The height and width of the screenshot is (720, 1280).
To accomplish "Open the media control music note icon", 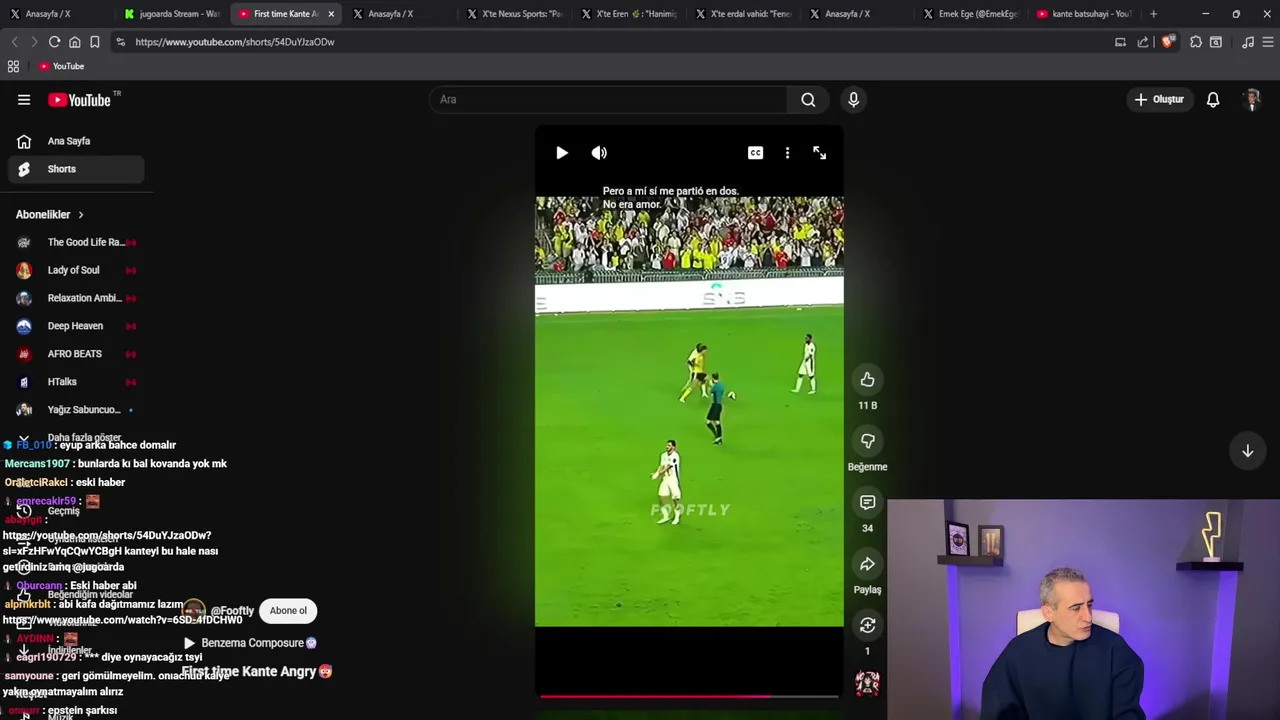I will pos(1248,42).
